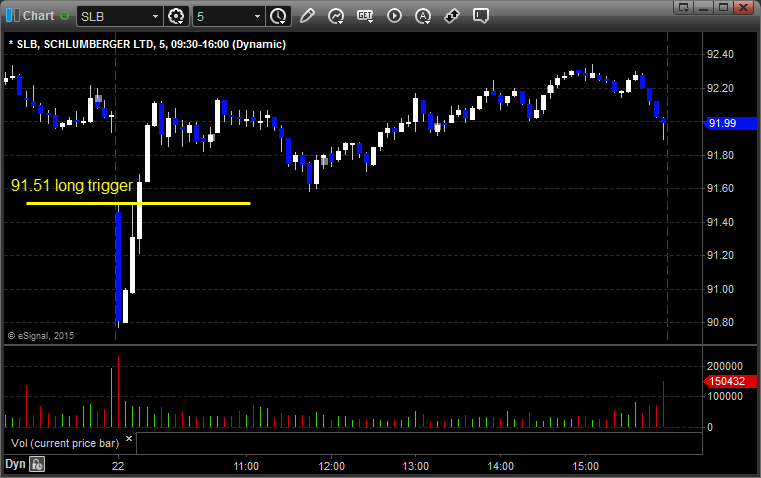
Task: Click the 91.40 price axis label
Action: [720, 222]
